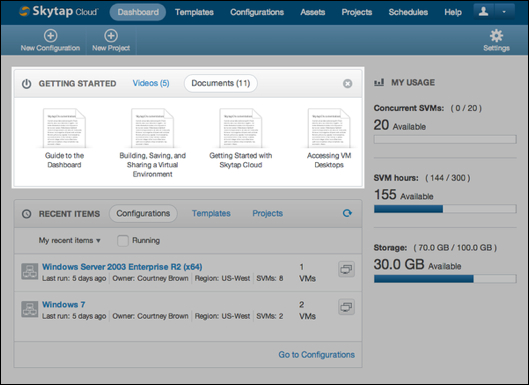529x385 pixels.
Task: Expand the My recent items dropdown
Action: coord(69,241)
